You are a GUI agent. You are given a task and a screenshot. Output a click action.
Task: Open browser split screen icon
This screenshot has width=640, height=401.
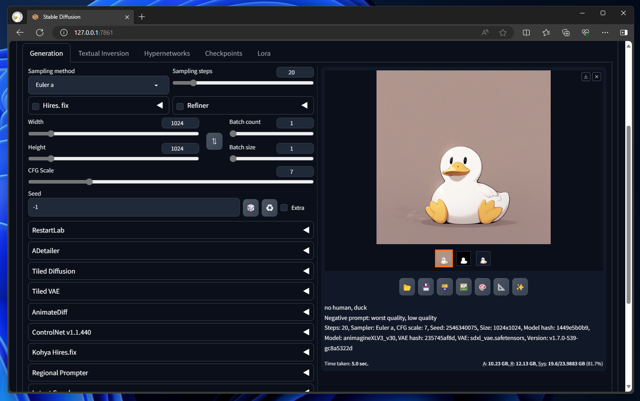[526, 32]
